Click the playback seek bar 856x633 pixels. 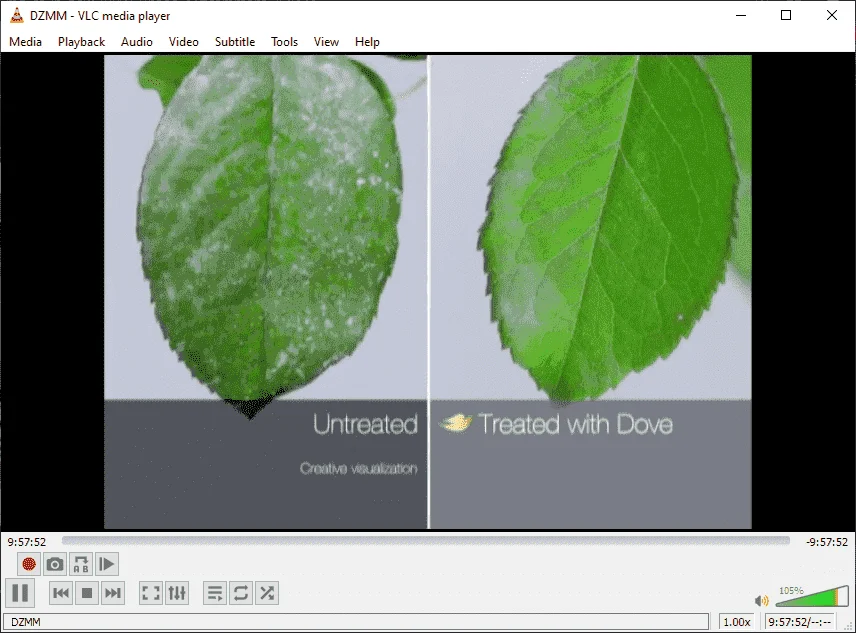tap(426, 541)
